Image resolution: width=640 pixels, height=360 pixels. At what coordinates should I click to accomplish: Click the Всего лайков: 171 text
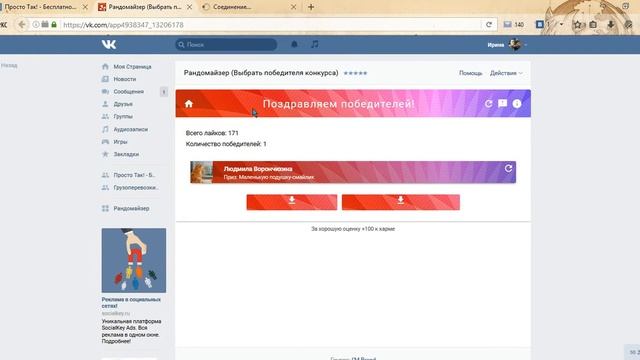pyautogui.click(x=212, y=133)
